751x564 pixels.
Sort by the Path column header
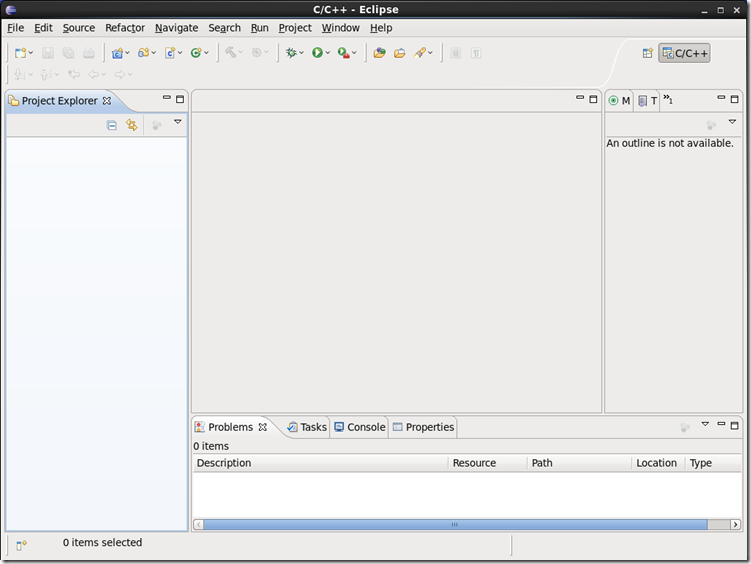click(579, 463)
